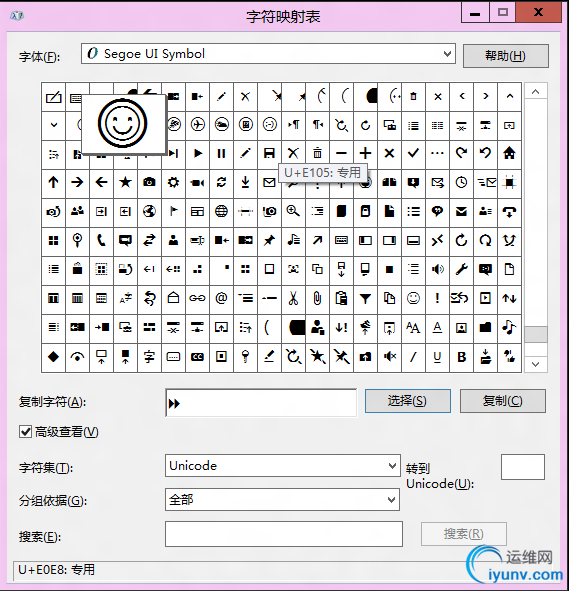Click the 转到 Unicode input box
The image size is (569, 591).
pyautogui.click(x=523, y=467)
